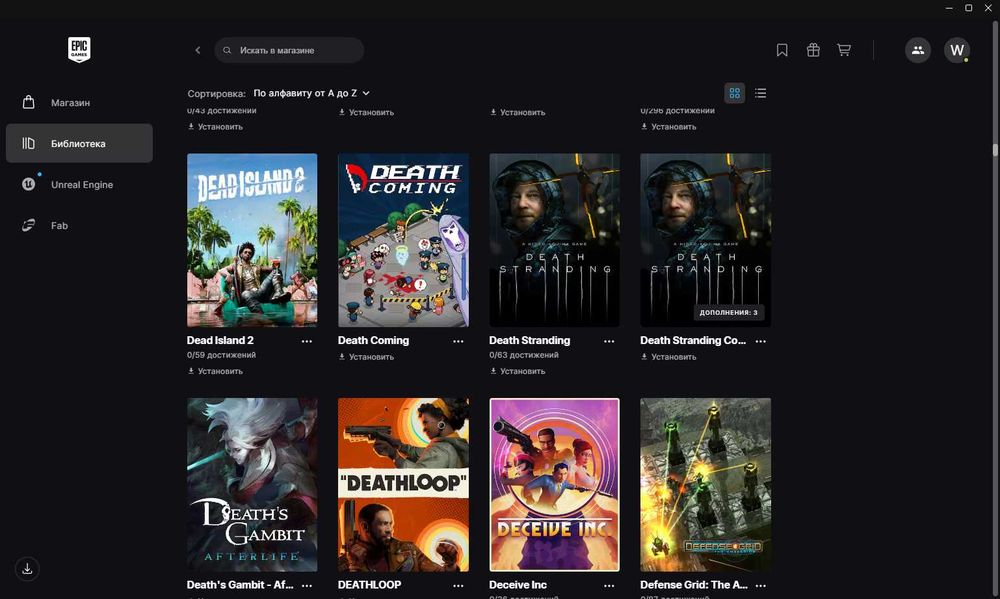The image size is (1000, 599).
Task: Open the Defense Grid cover thumbnail
Action: point(705,485)
